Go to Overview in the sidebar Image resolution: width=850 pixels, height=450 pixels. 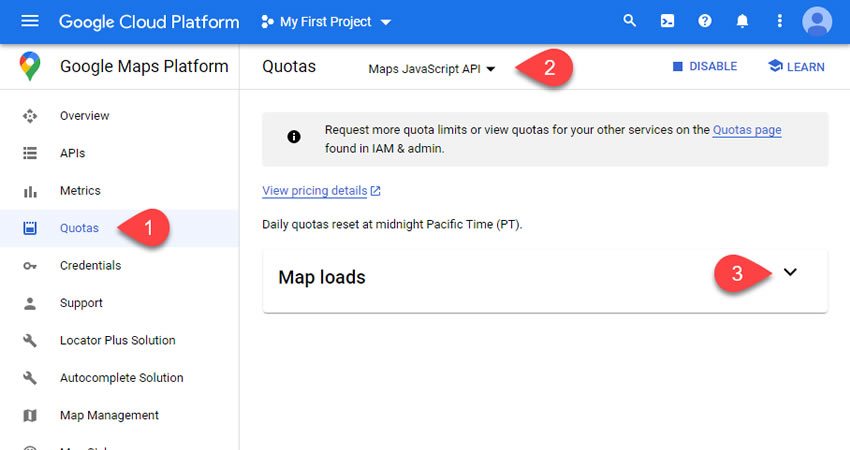(x=84, y=116)
